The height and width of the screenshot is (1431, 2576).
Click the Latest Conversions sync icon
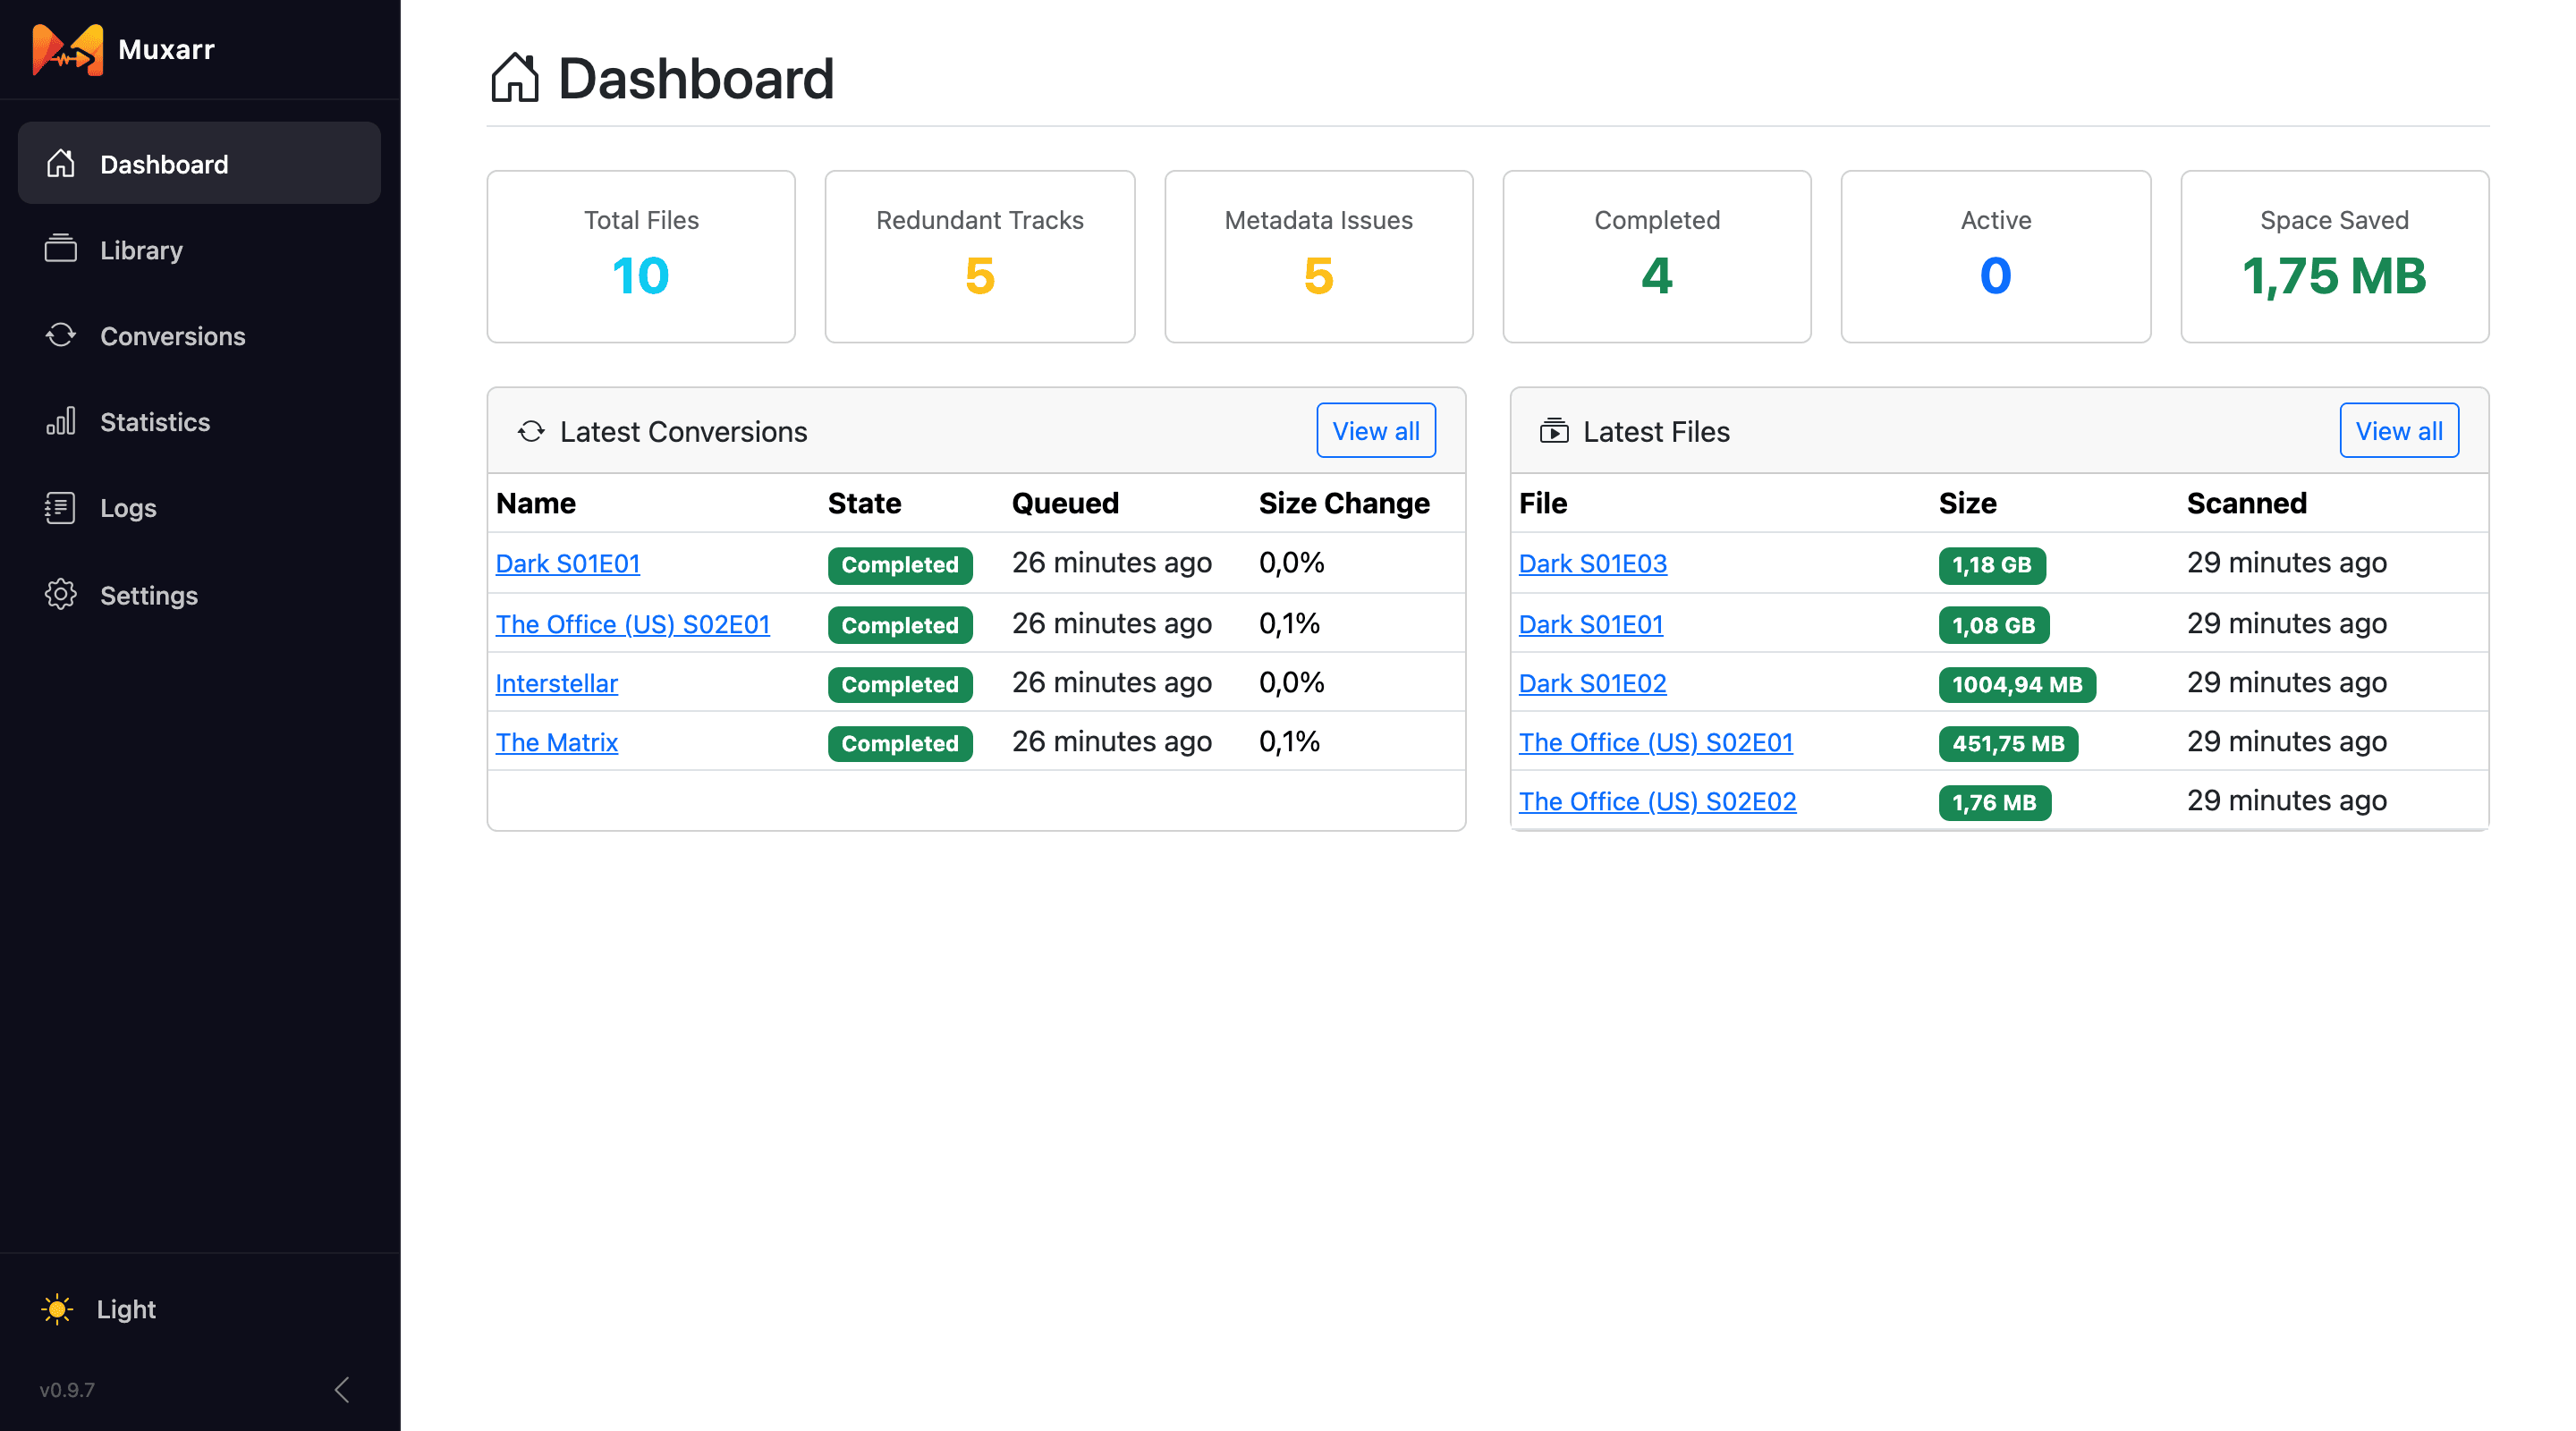click(x=531, y=431)
